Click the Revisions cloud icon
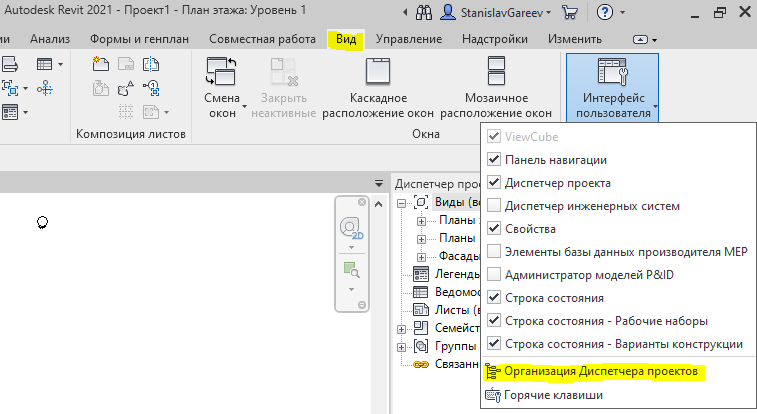The image size is (757, 414). (x=126, y=88)
